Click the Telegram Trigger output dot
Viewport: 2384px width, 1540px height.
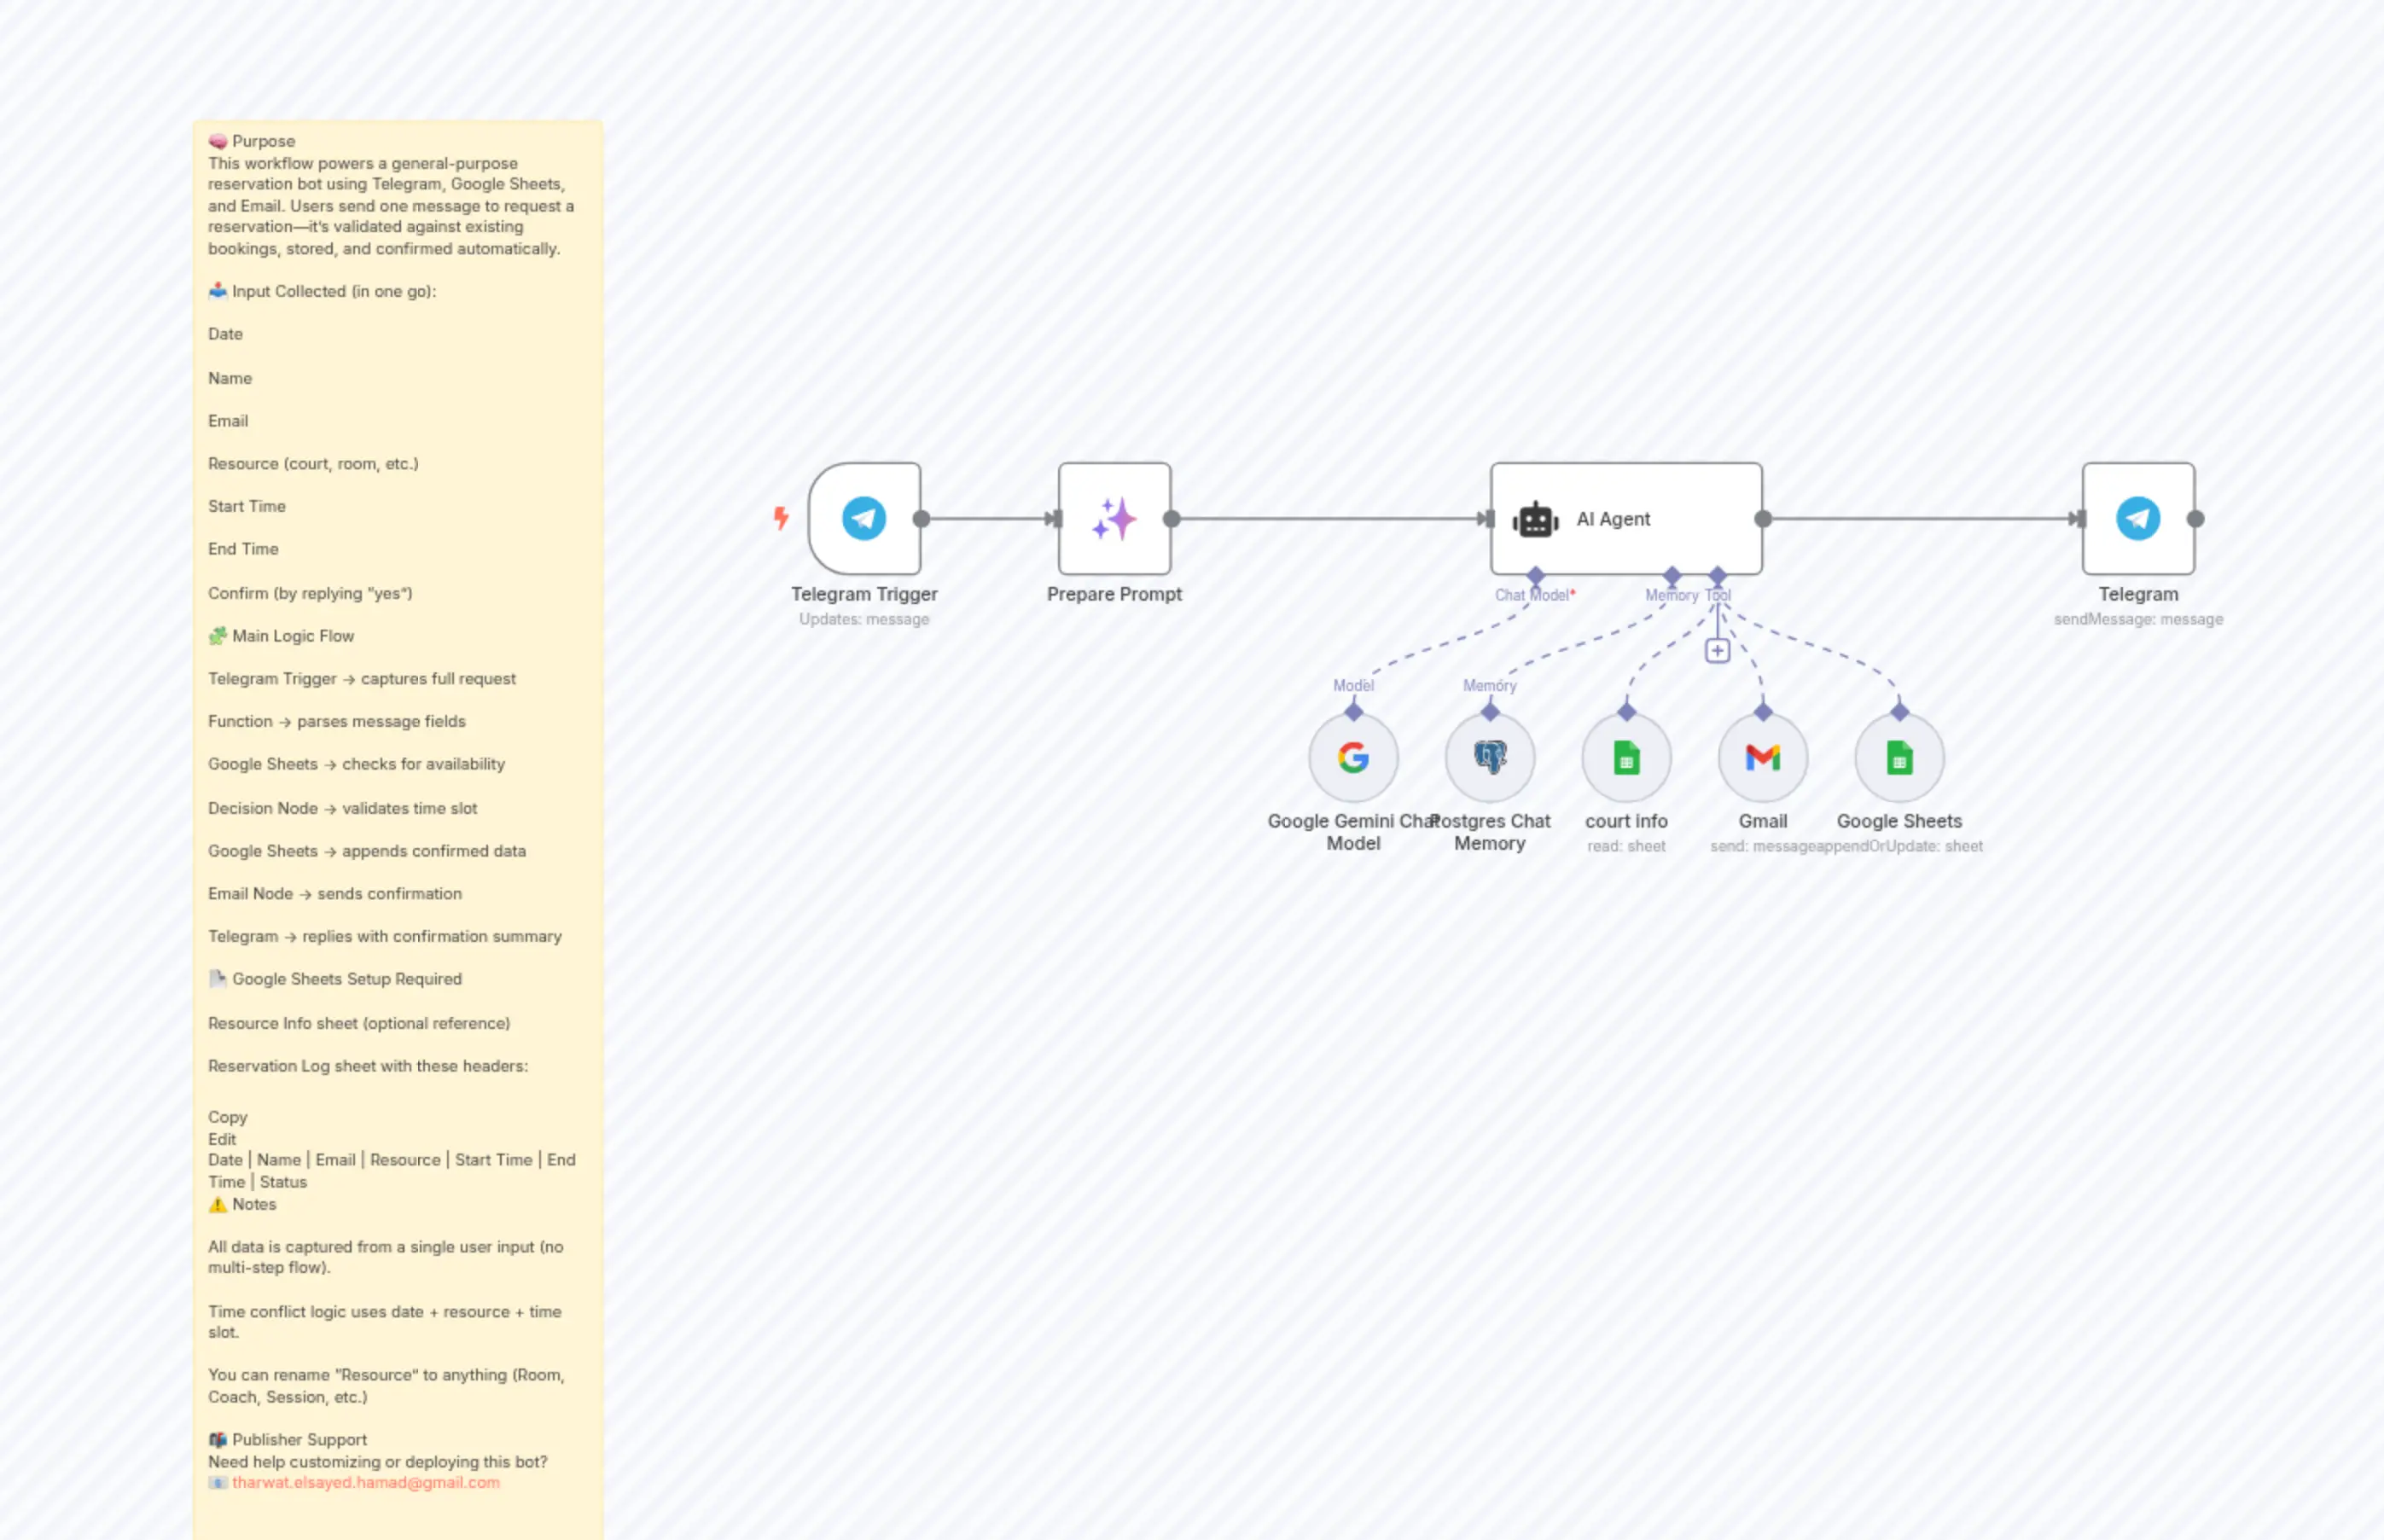pyautogui.click(x=921, y=518)
